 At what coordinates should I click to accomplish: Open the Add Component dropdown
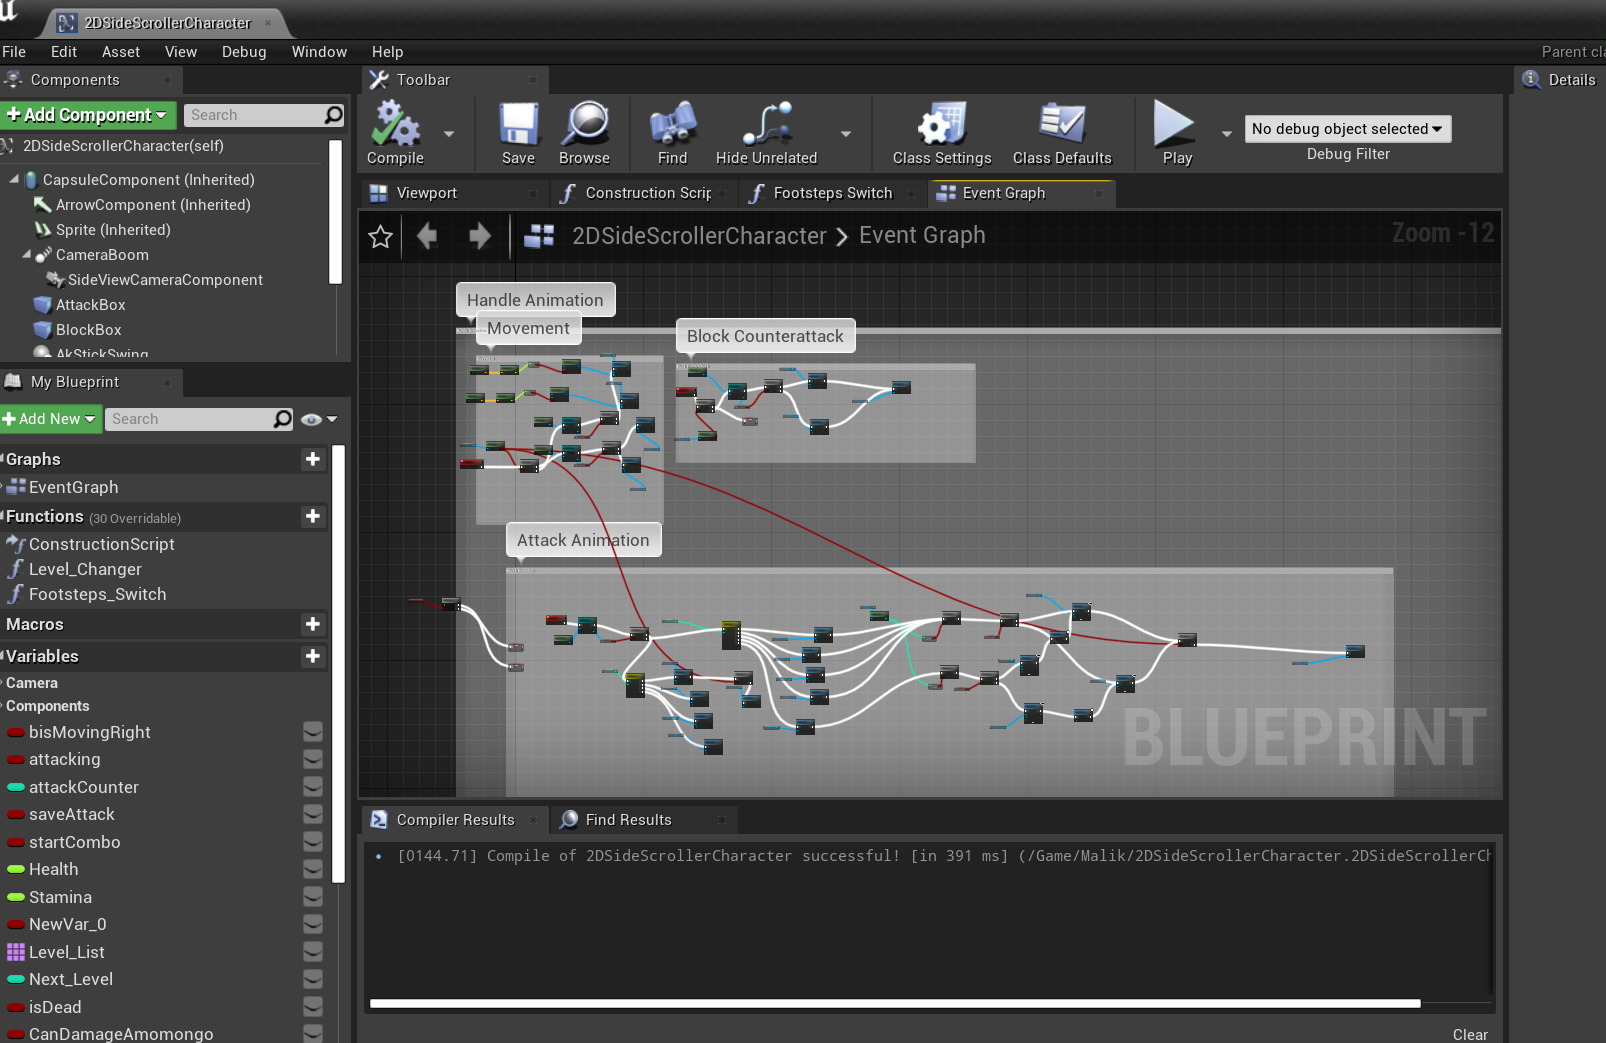(88, 115)
